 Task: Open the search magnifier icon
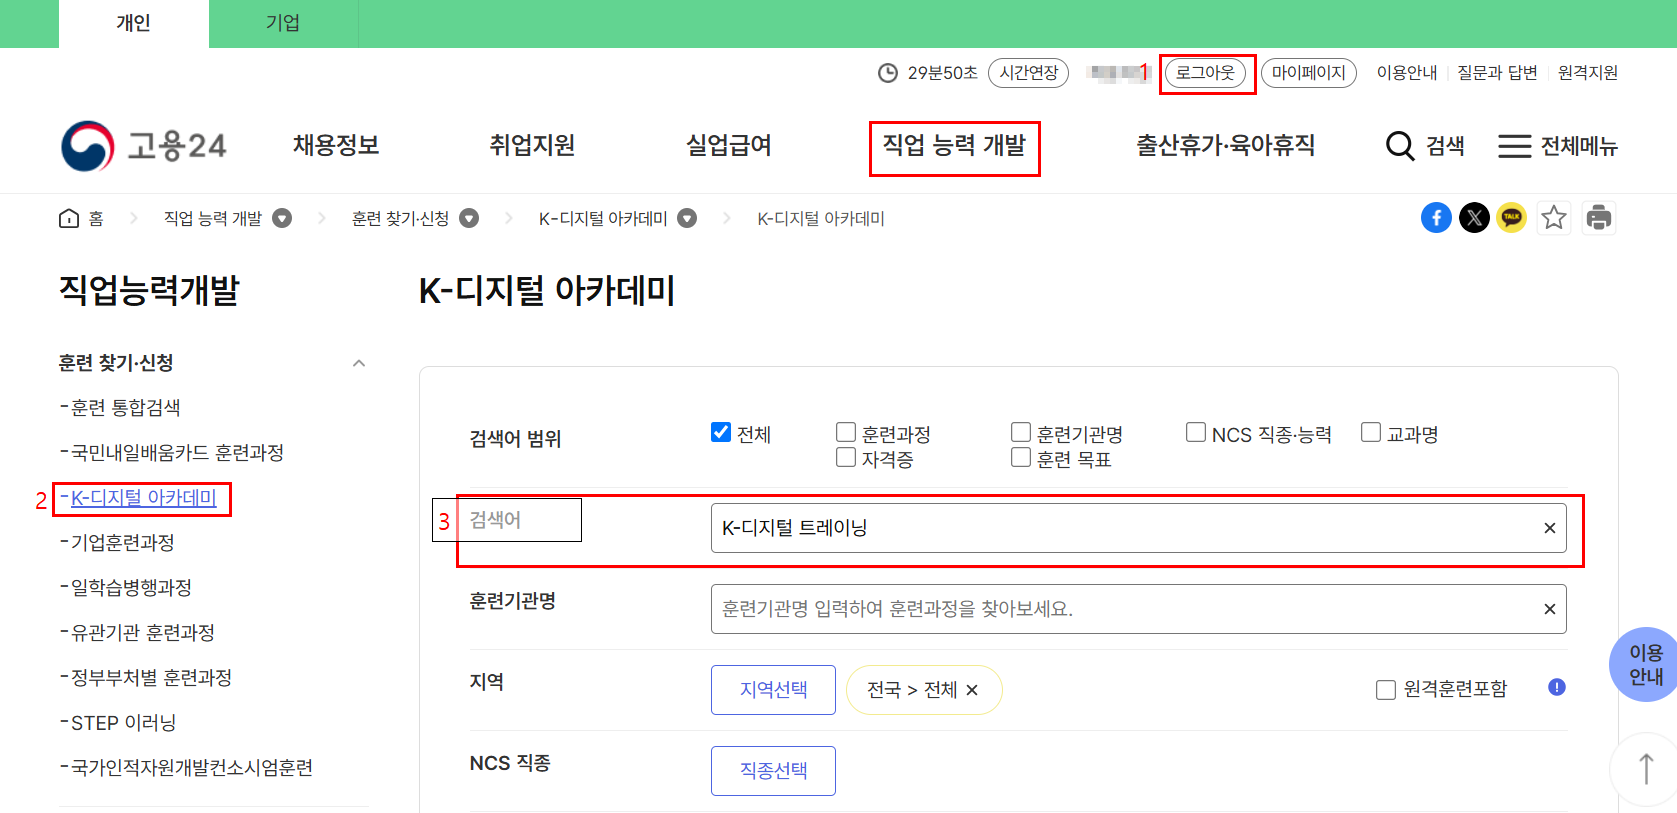(x=1400, y=146)
